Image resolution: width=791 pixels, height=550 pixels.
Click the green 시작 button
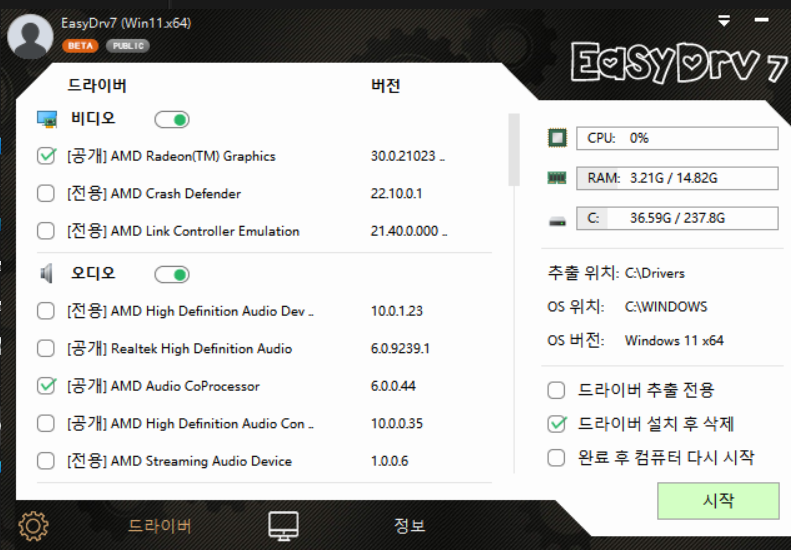[718, 501]
